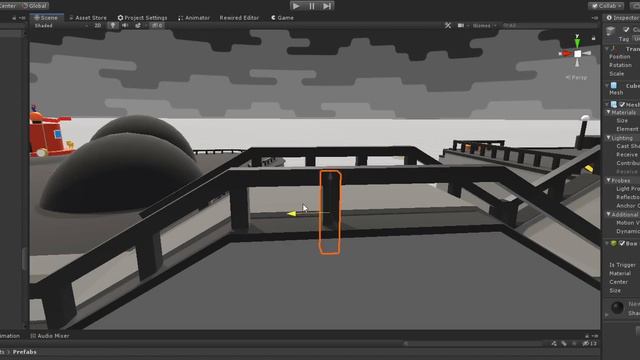Open the scene camera settings icon
The height and width of the screenshot is (360, 640).
coord(461,26)
